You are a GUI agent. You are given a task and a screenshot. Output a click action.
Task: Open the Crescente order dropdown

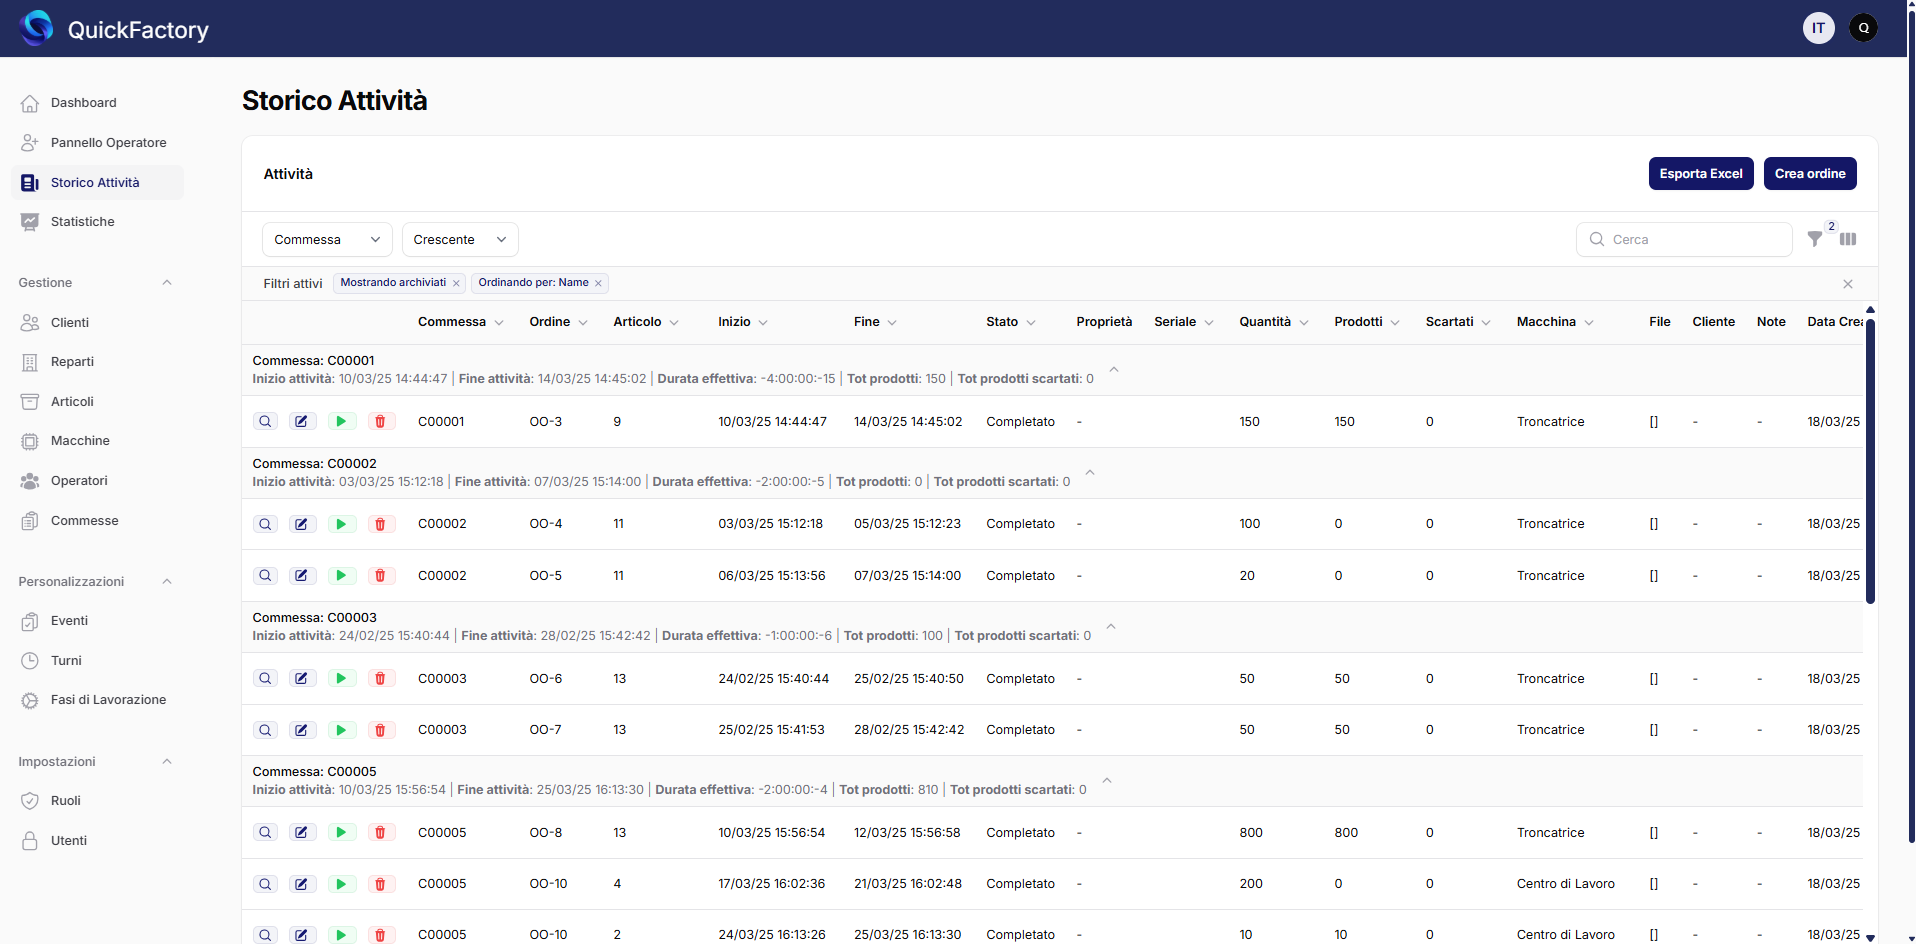[460, 240]
